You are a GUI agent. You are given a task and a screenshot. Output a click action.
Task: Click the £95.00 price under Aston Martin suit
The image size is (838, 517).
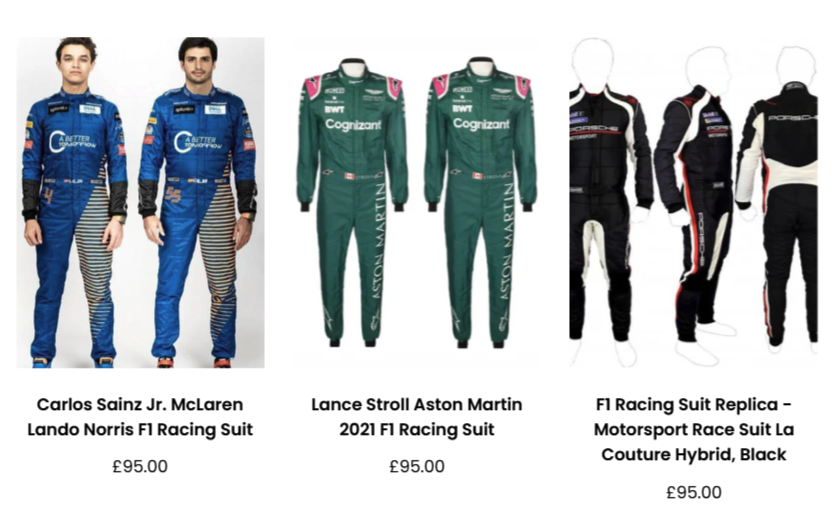coord(416,466)
